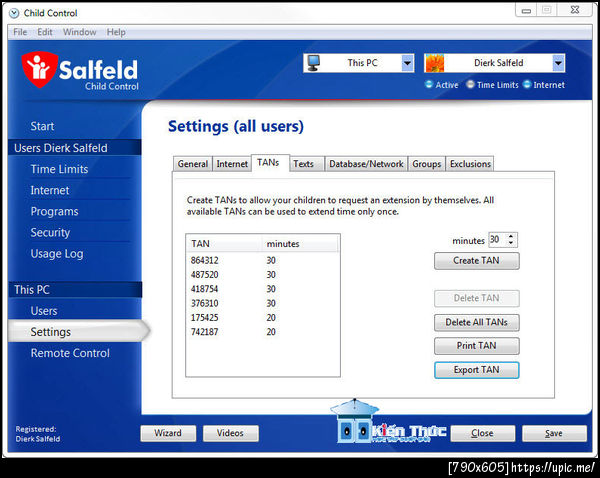This screenshot has height=478, width=600.
Task: Click the Dierk Salfeld flower avatar
Action: [435, 63]
